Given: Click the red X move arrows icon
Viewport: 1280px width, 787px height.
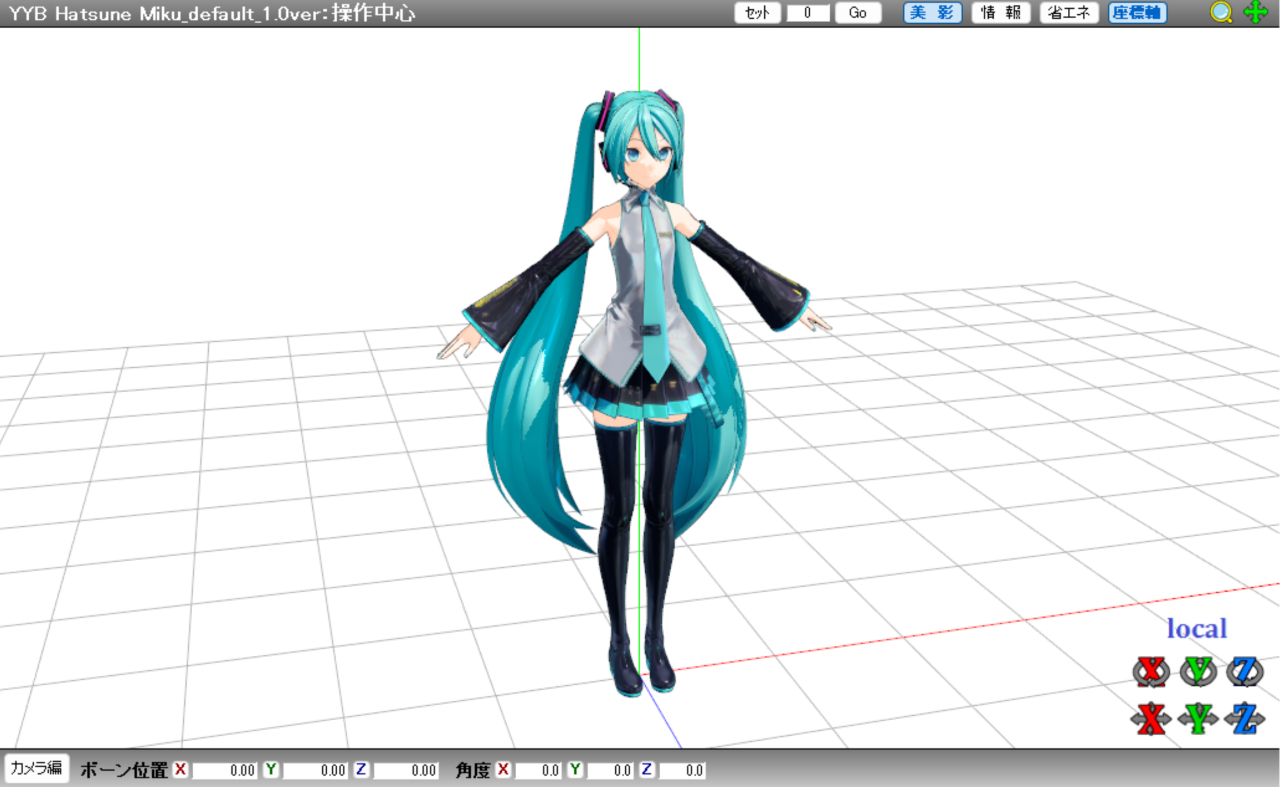Looking at the screenshot, I should tap(1151, 718).
